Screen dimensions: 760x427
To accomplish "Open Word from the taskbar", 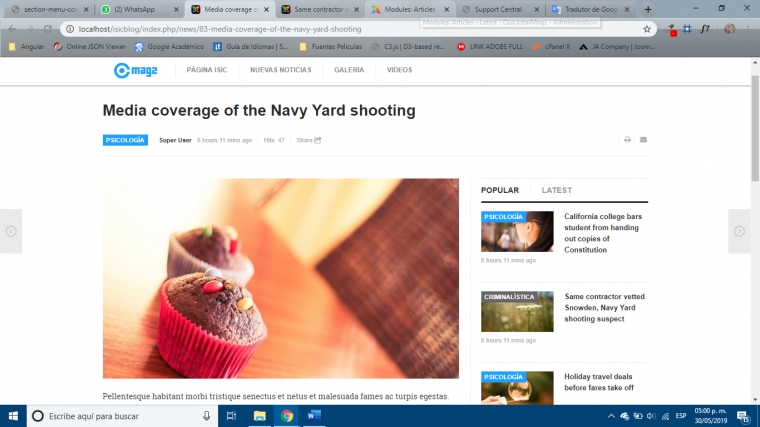I will tap(314, 416).
